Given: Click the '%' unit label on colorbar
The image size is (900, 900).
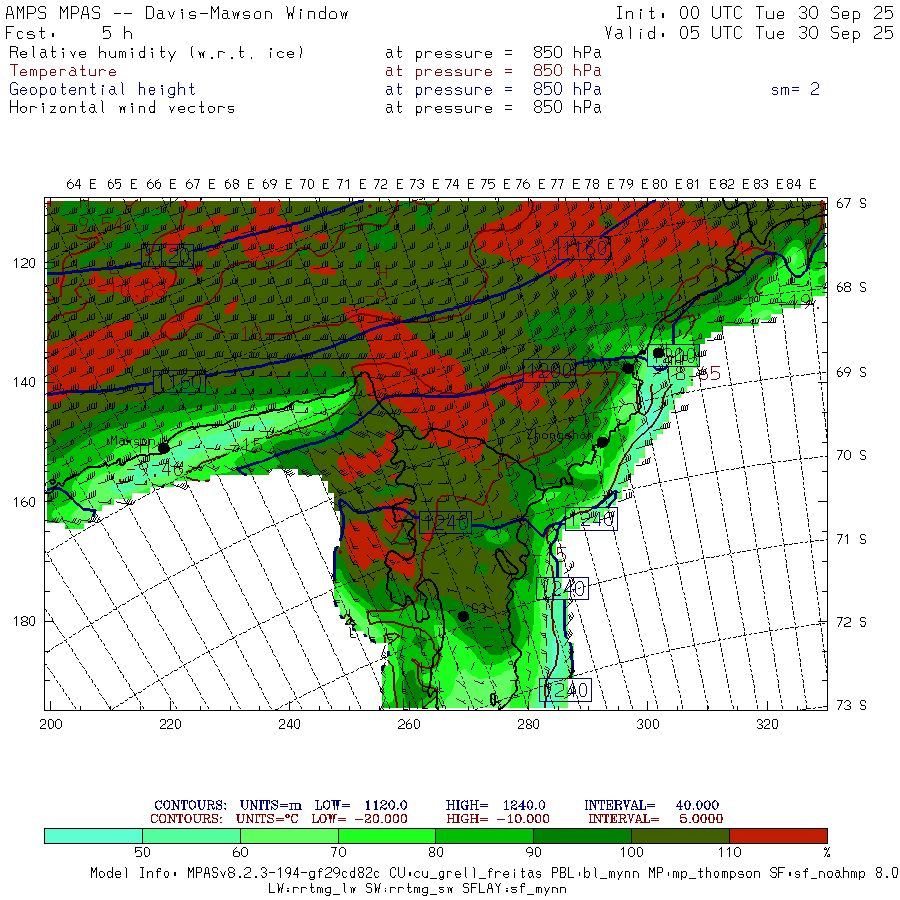Looking at the screenshot, I should [827, 852].
